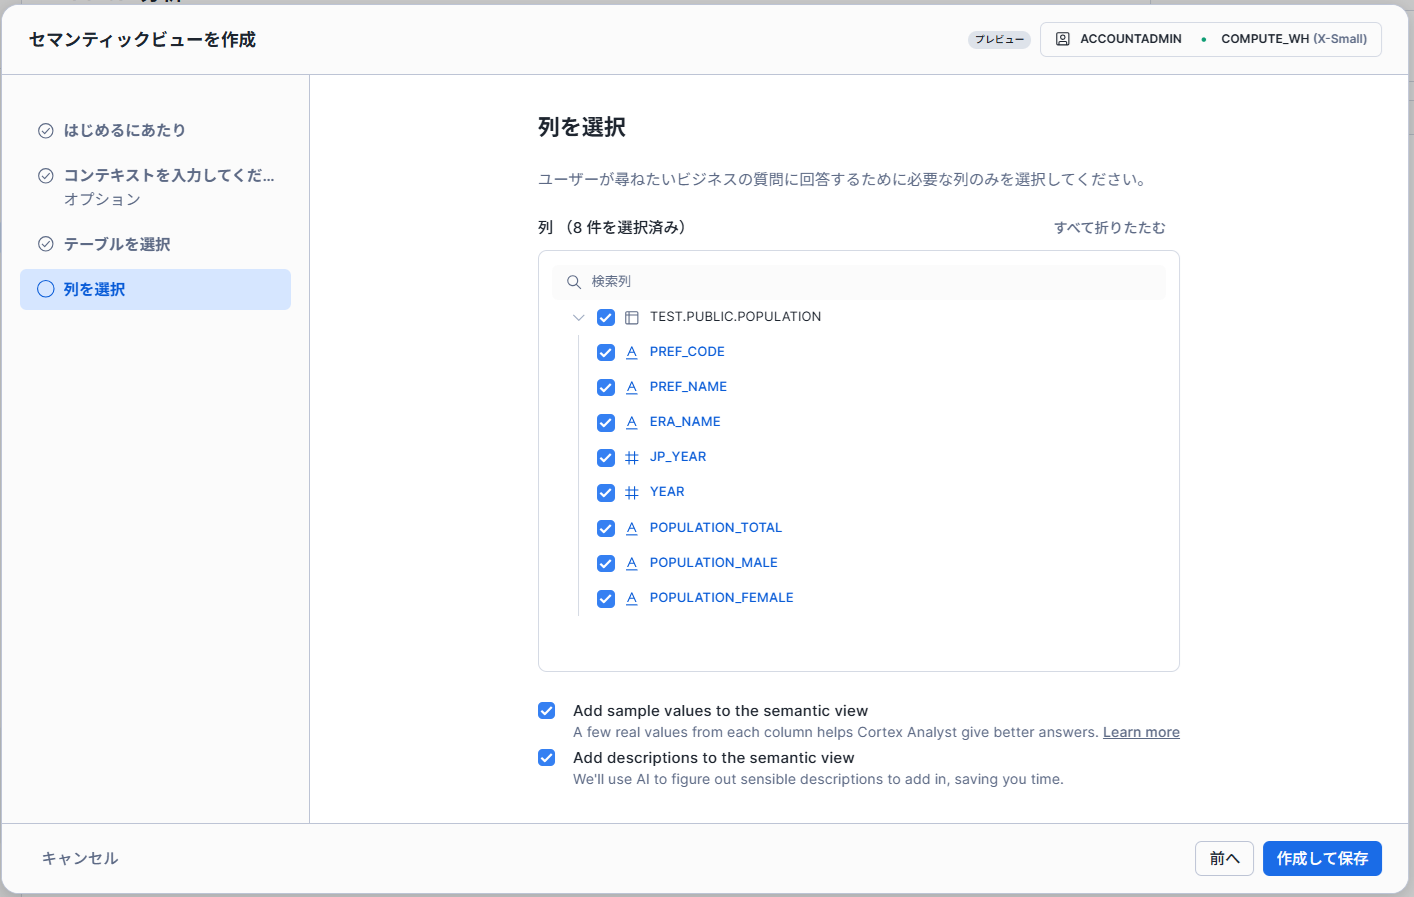Focus the 検索列 search field
The width and height of the screenshot is (1414, 897).
(859, 282)
